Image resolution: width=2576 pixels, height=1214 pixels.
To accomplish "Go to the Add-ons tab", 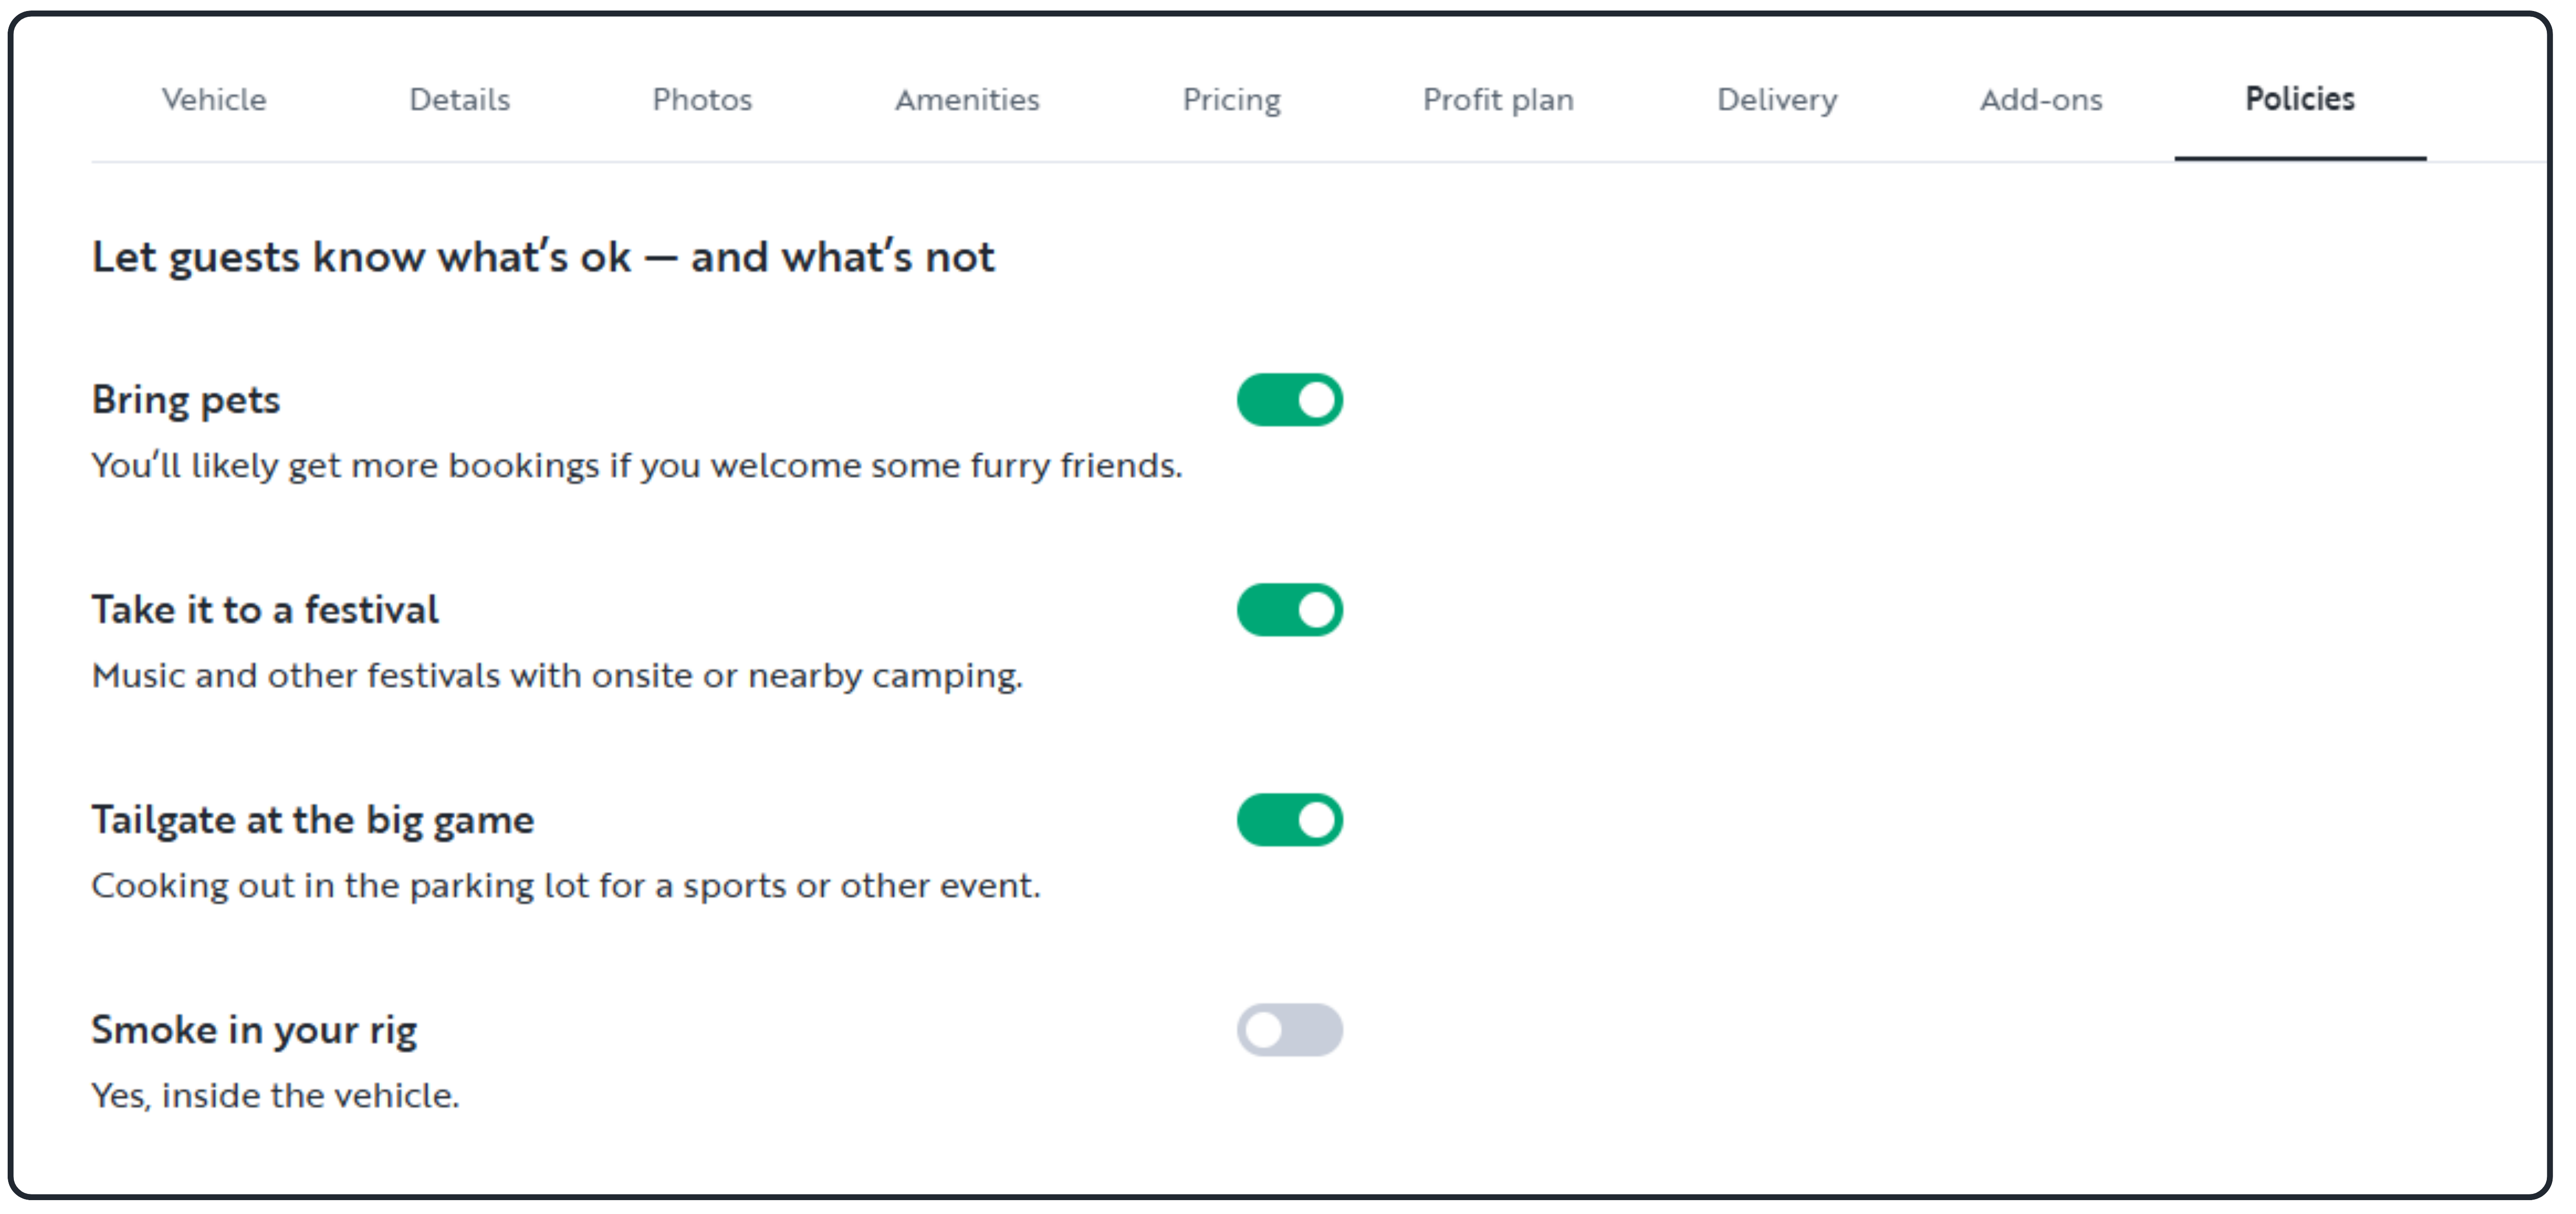I will tap(2041, 100).
